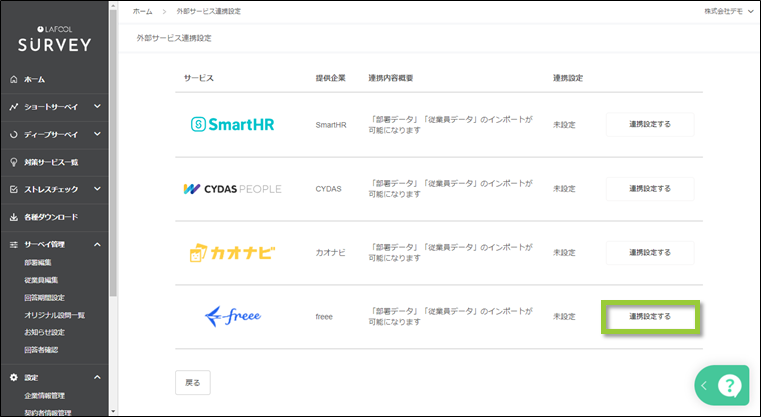Select オリジナル設問一覧 in the sidebar
Image resolution: width=761 pixels, height=417 pixels.
[x=55, y=315]
